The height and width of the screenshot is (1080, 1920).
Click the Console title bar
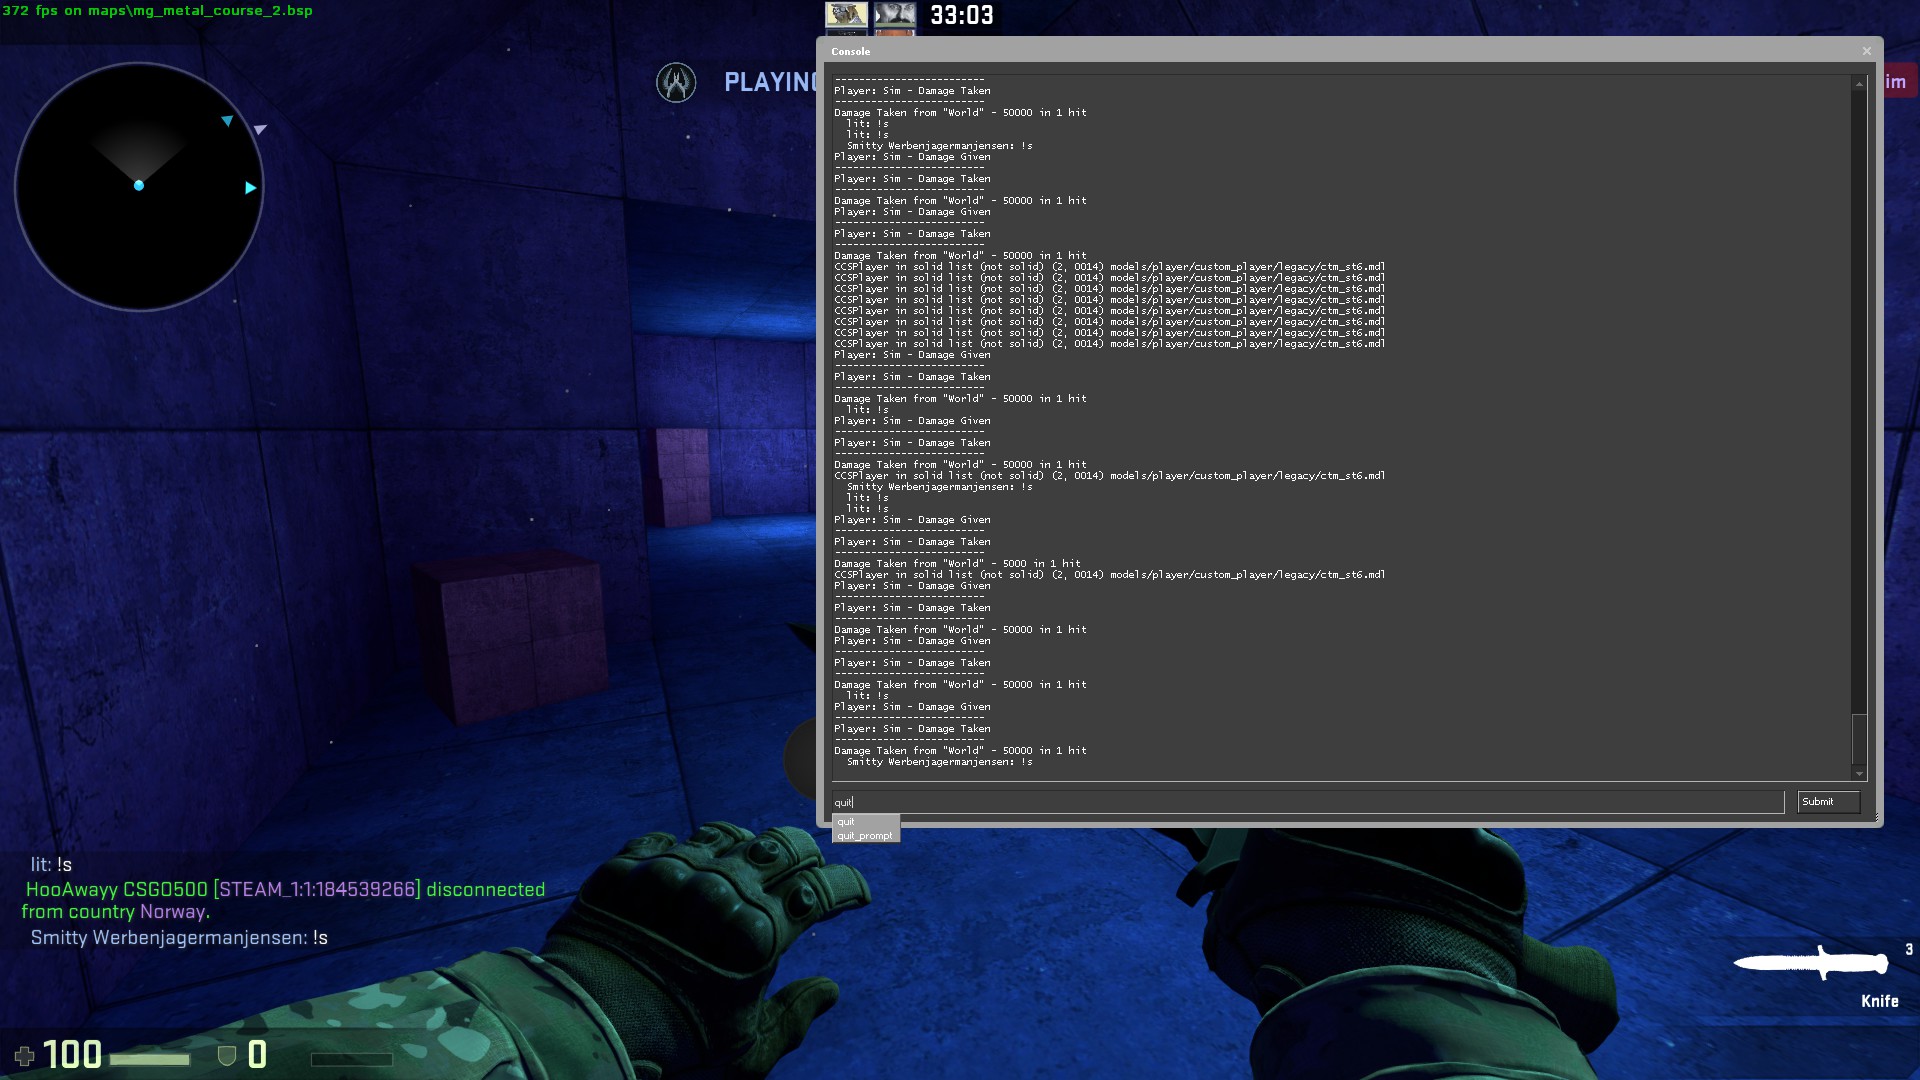[x=1300, y=51]
